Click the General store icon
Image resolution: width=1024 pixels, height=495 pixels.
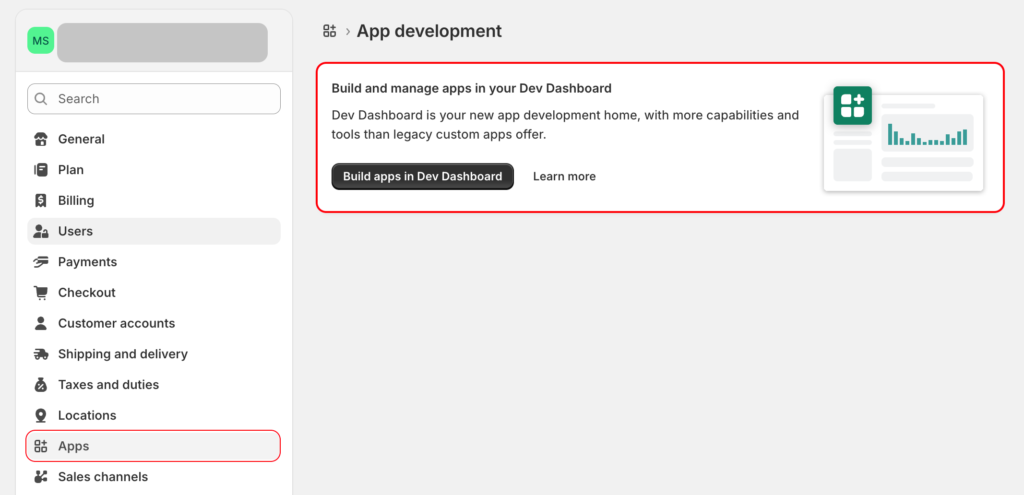coord(40,139)
